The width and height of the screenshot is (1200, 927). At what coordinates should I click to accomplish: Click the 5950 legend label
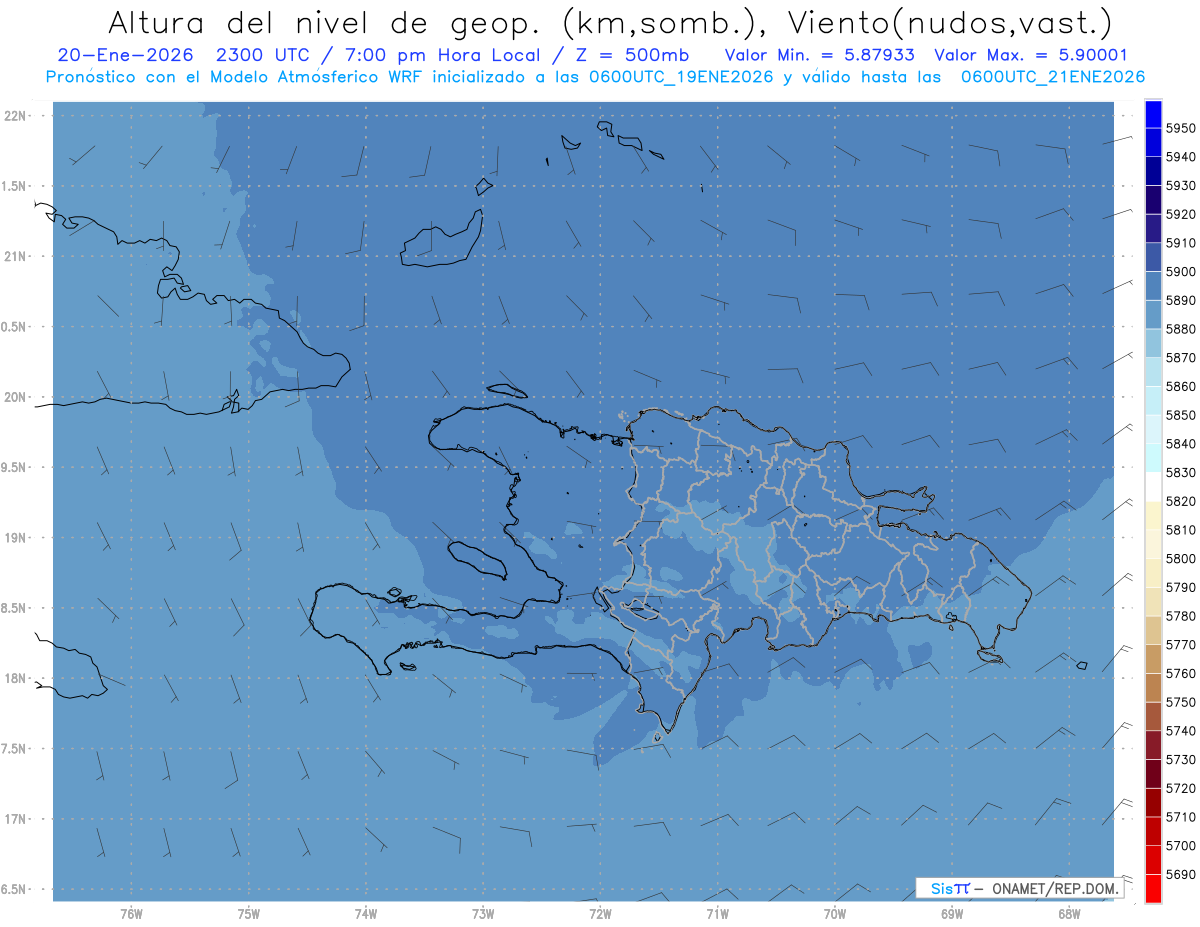[1180, 128]
